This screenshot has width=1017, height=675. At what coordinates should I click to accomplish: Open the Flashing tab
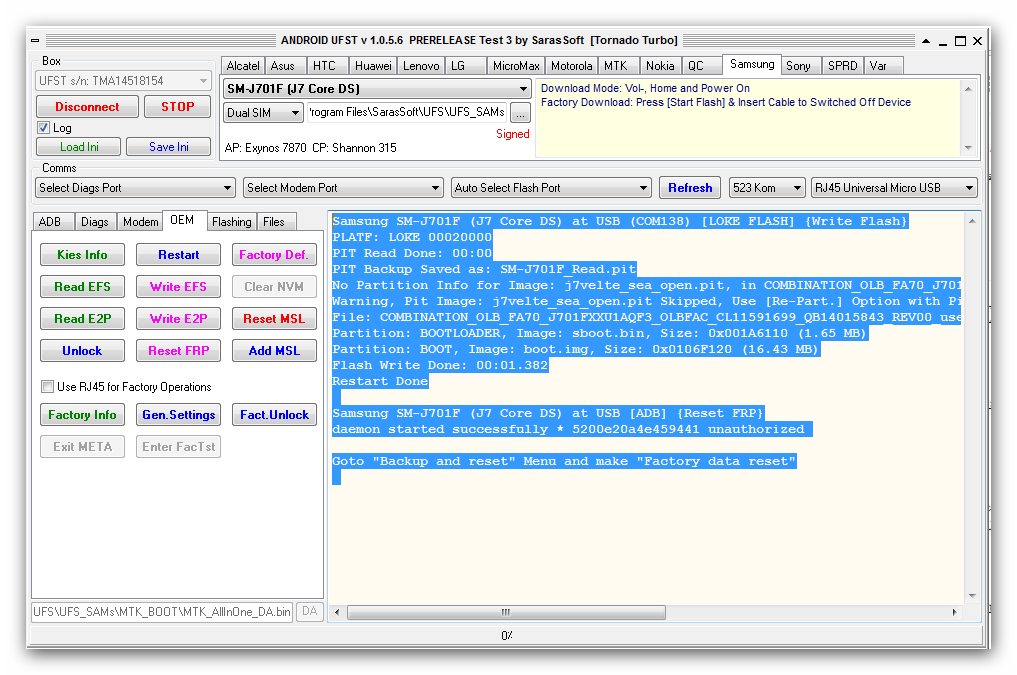232,222
